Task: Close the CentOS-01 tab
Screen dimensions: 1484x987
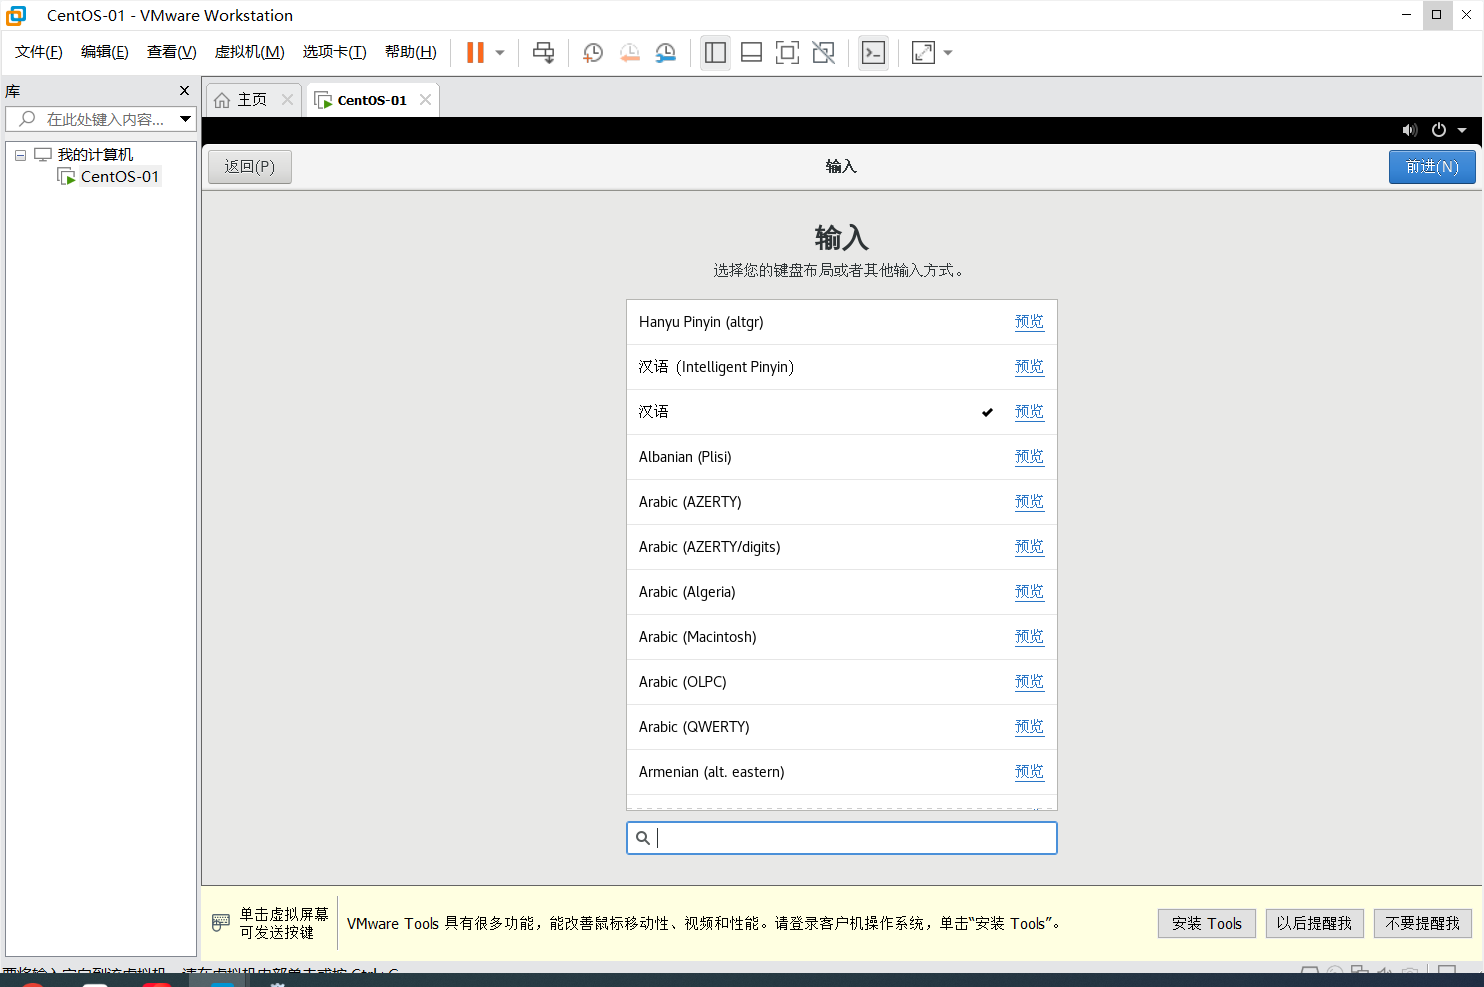Action: coord(426,99)
